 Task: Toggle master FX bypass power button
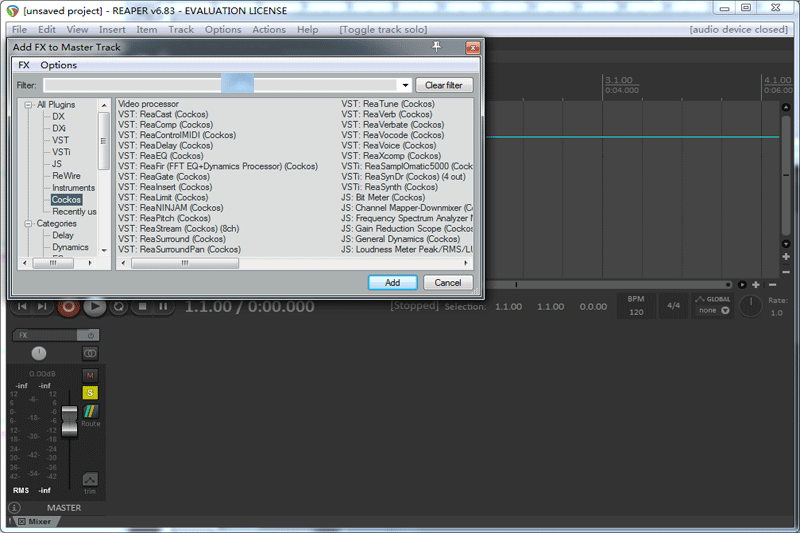coord(91,335)
